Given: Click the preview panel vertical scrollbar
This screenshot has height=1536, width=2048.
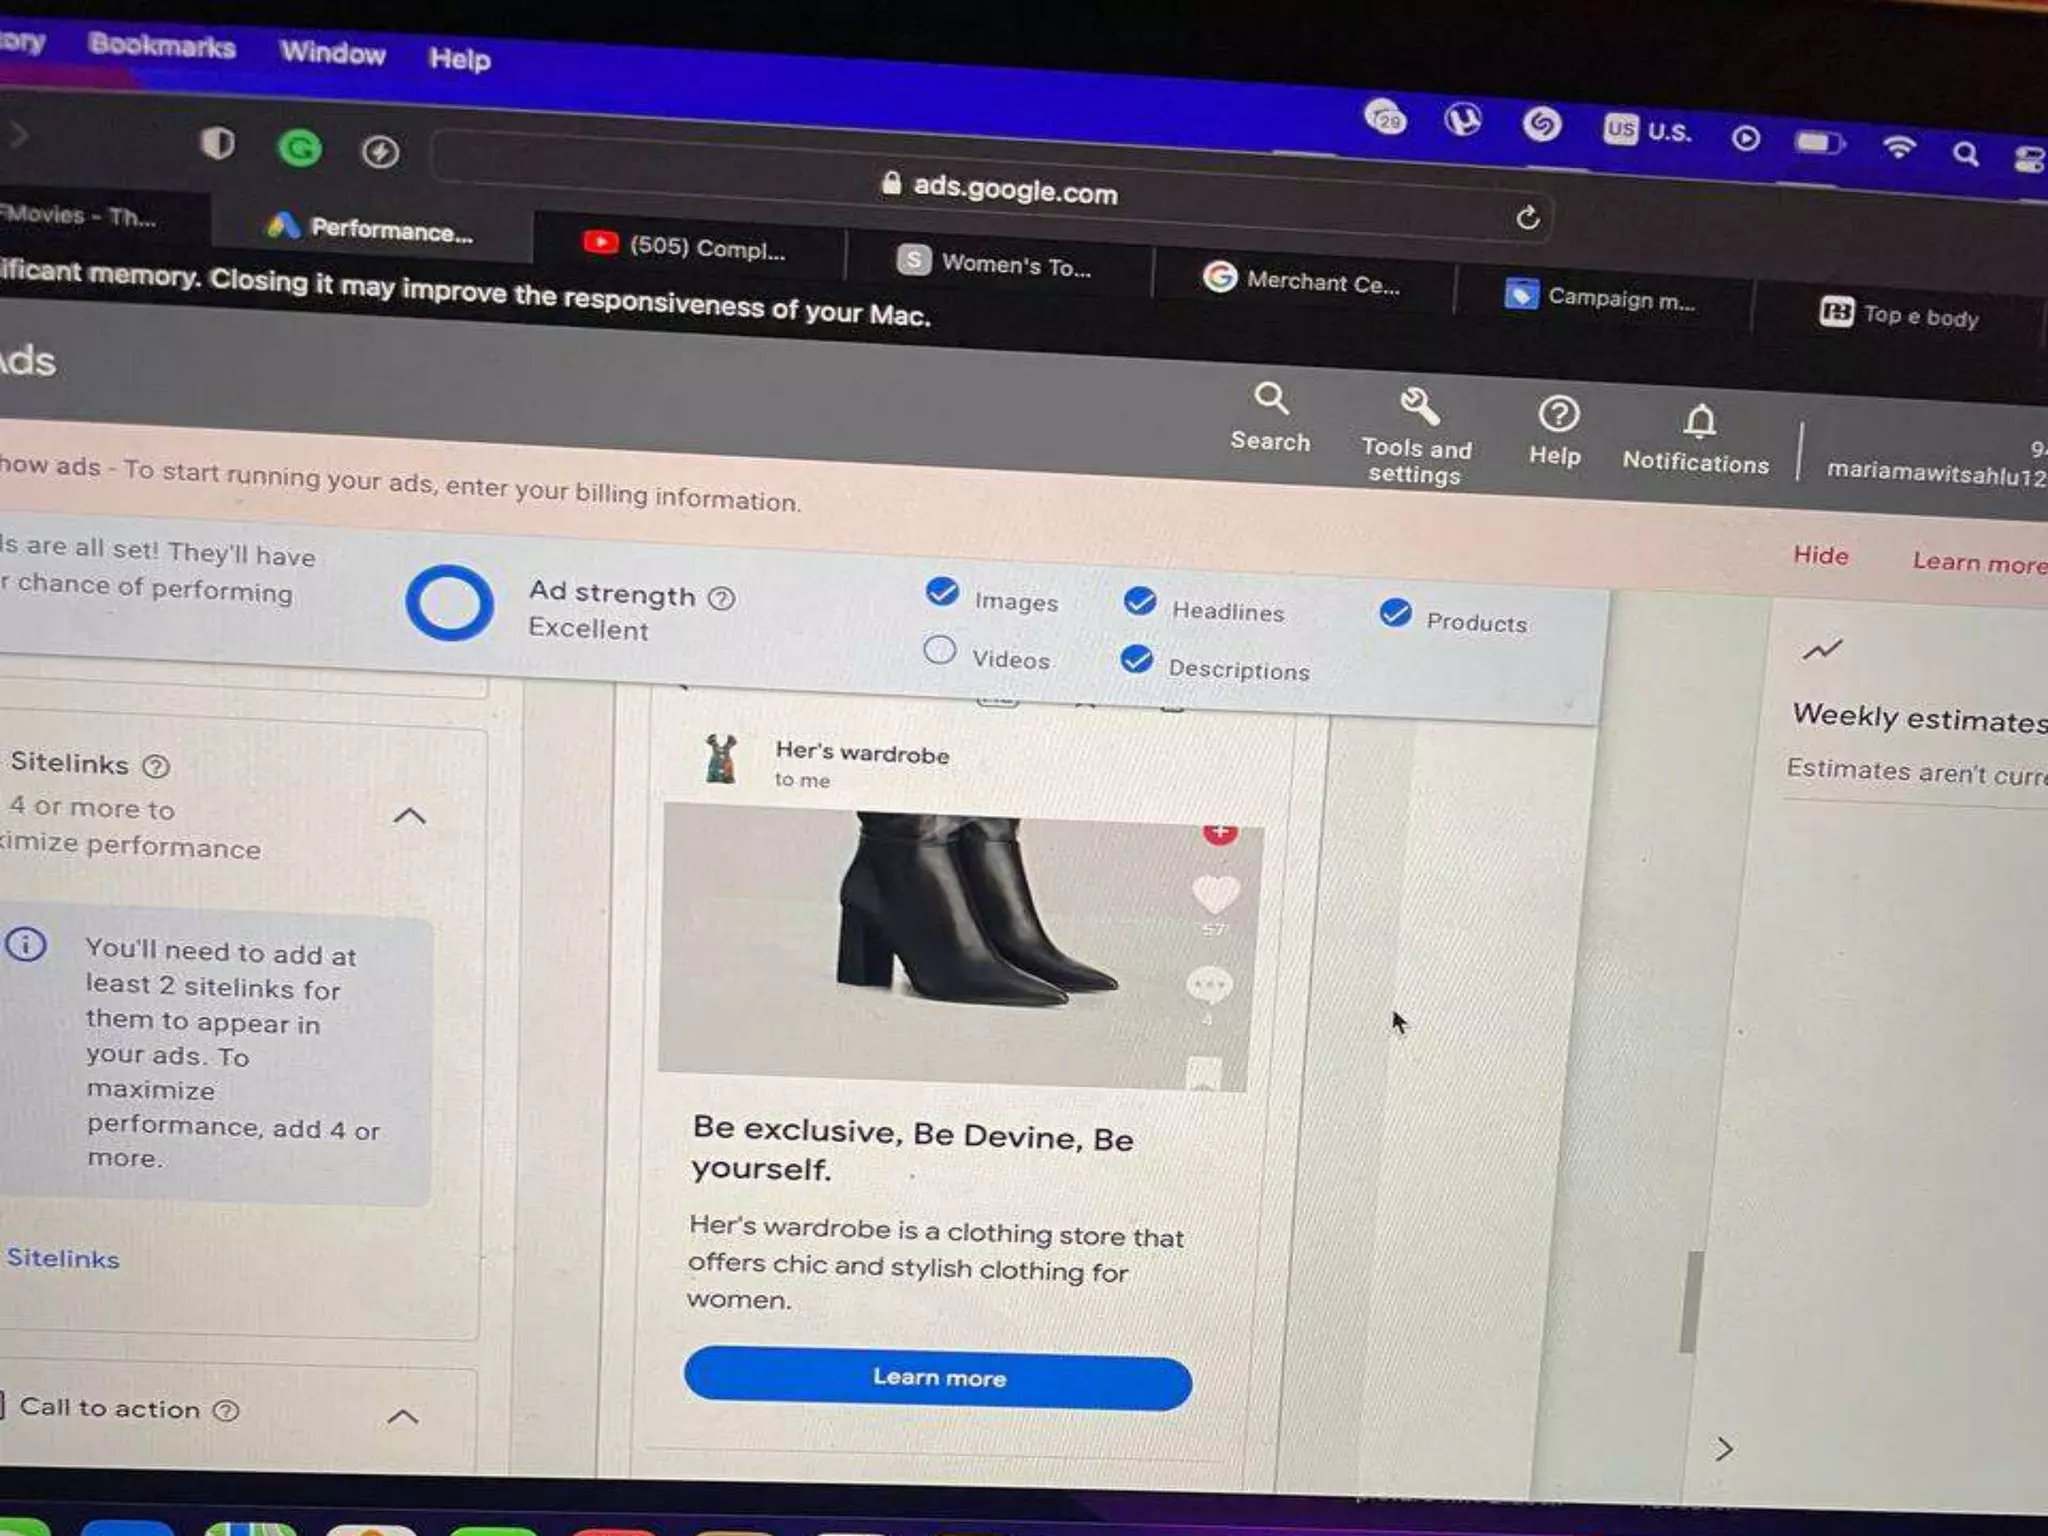Looking at the screenshot, I should pyautogui.click(x=1690, y=1300).
